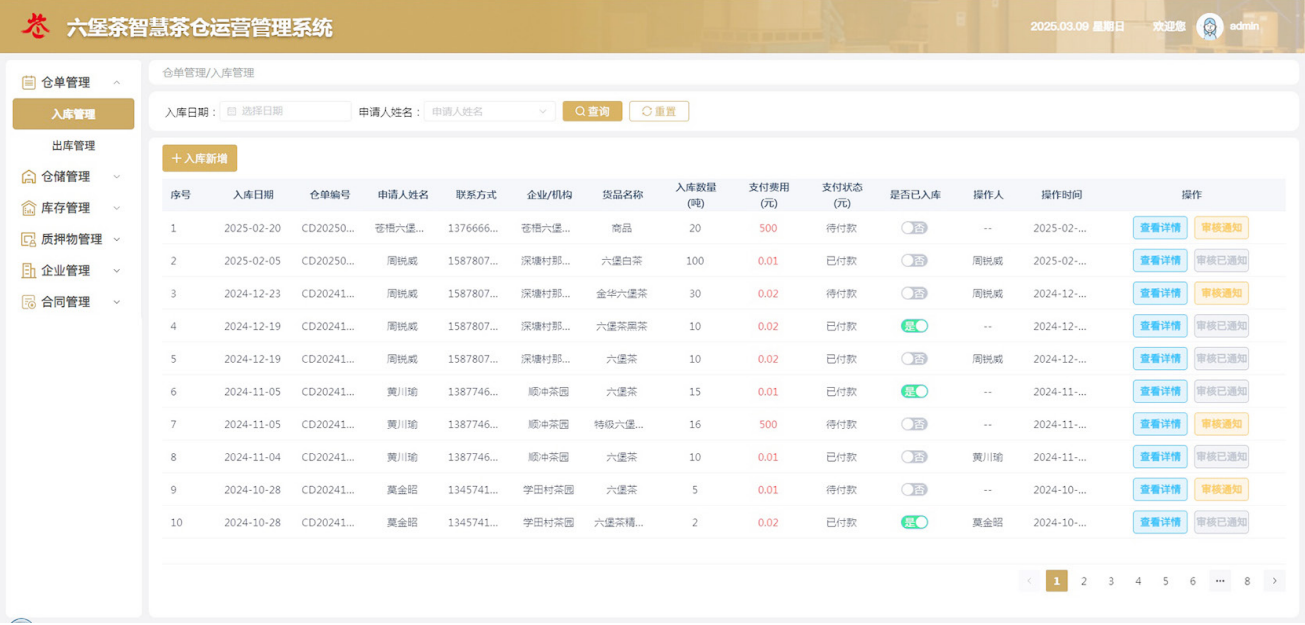
Task: Expand the 仓储管理 chevron
Action: [x=116, y=177]
